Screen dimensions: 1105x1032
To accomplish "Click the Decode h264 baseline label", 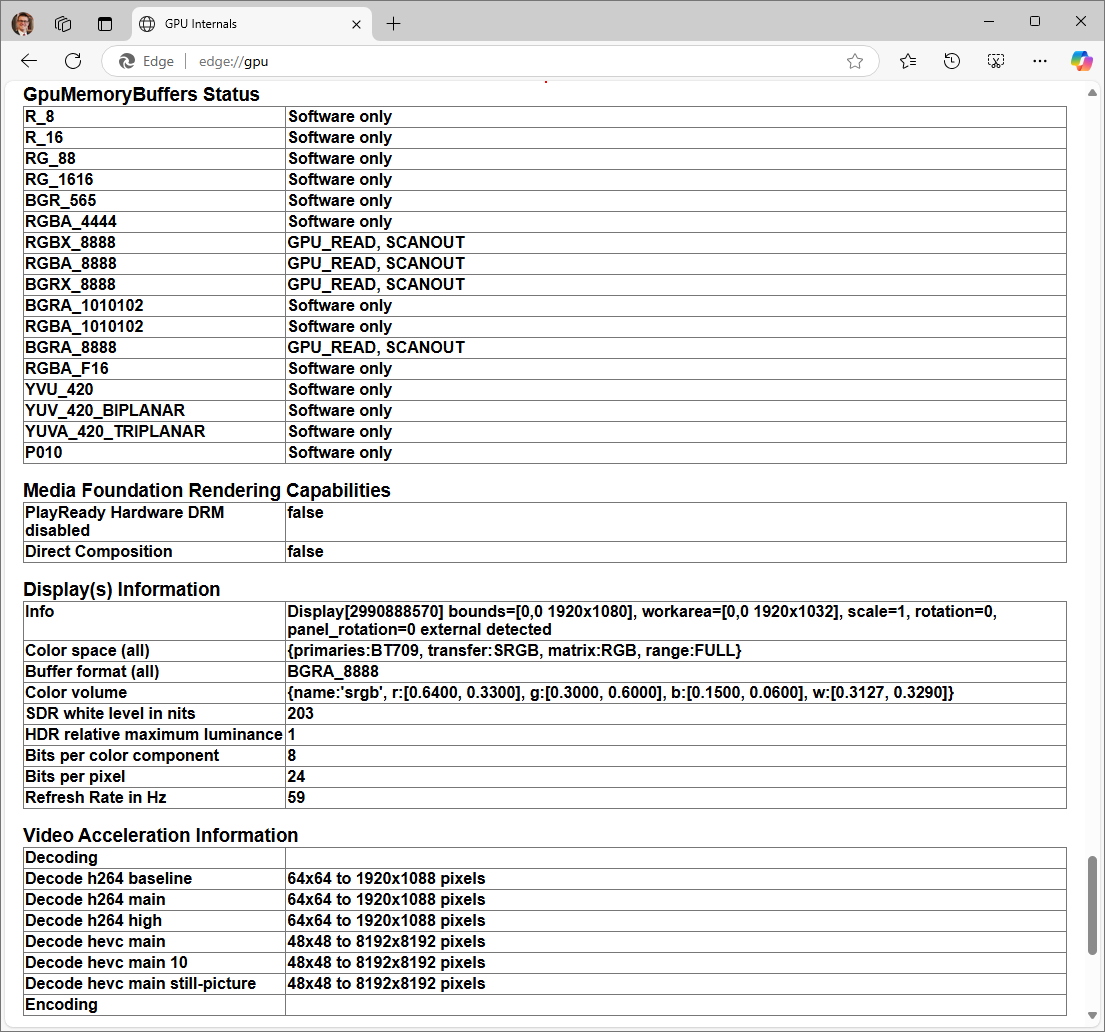I will 109,878.
